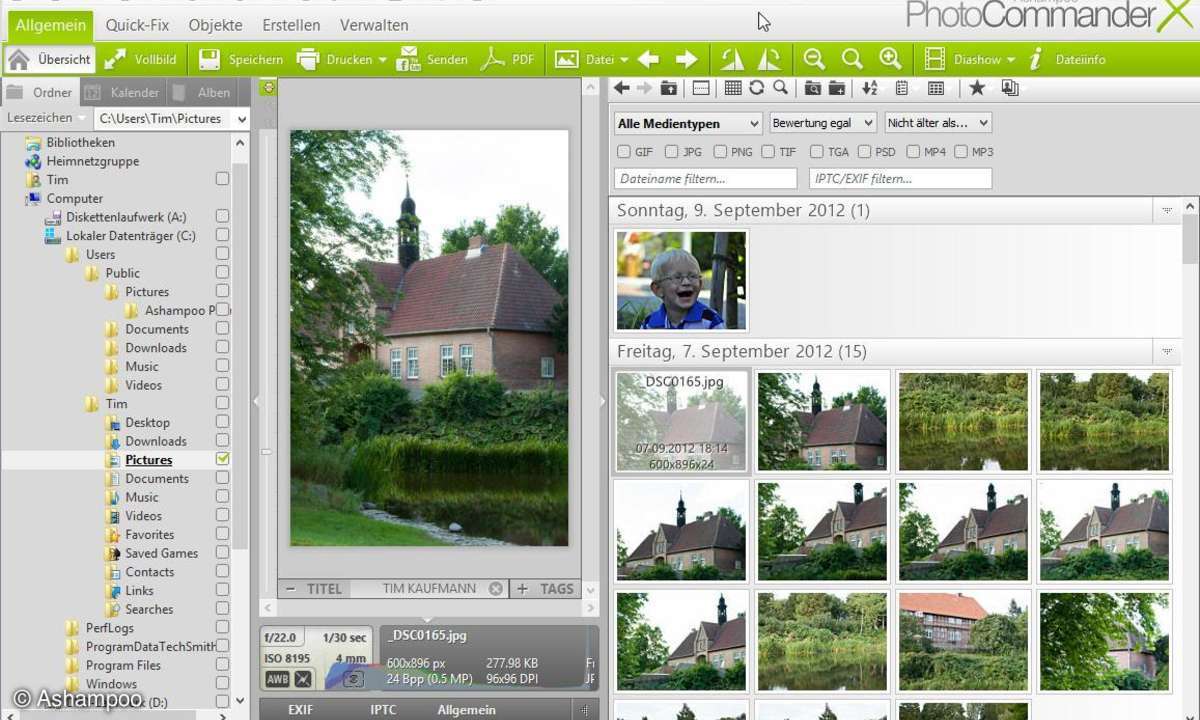Collapse the TITEL field with minus

[x=290, y=589]
